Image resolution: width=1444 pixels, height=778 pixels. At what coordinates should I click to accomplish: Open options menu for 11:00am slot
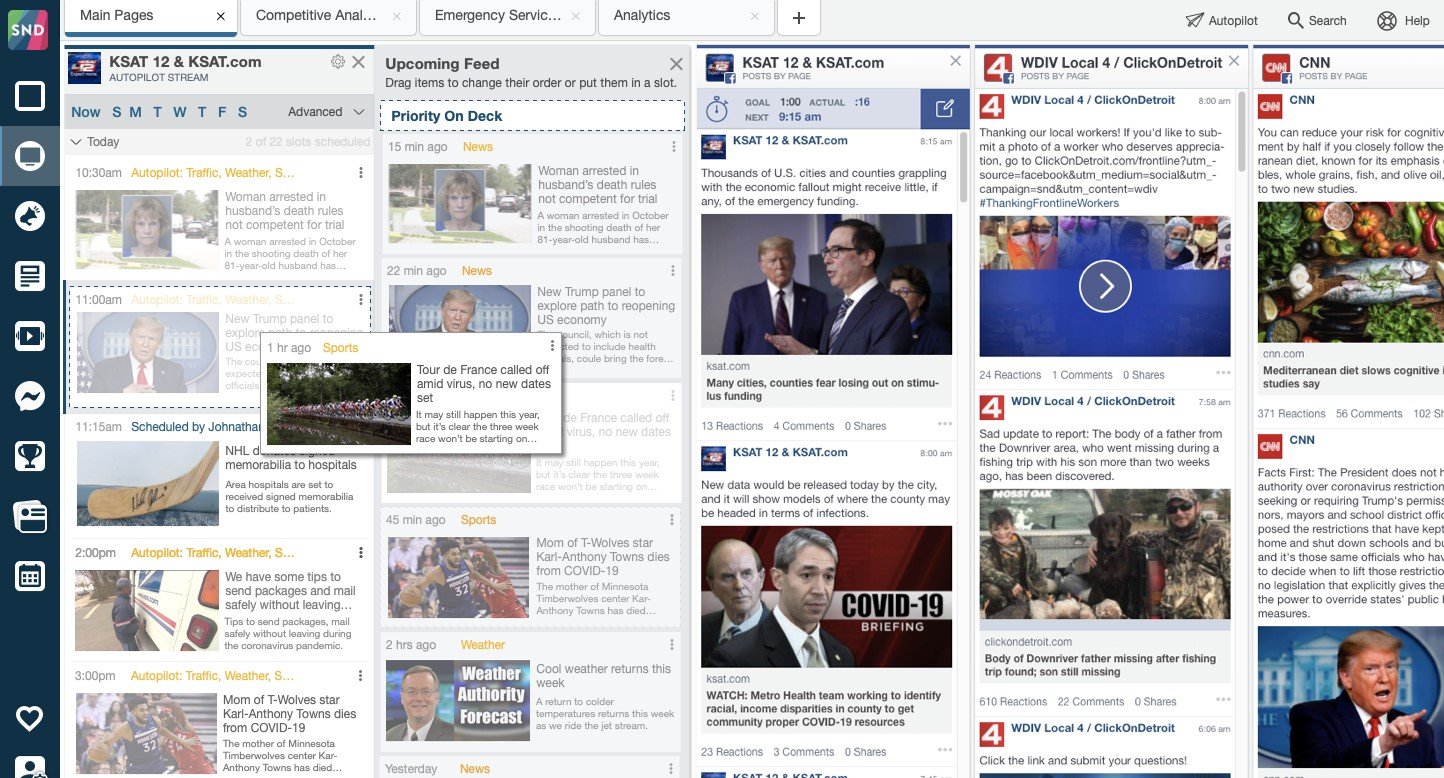click(x=361, y=300)
